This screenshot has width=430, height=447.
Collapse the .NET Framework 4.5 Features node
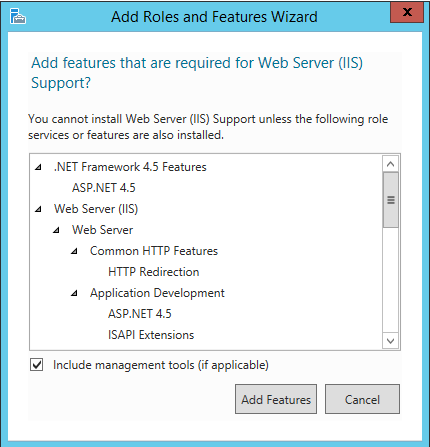[x=38, y=167]
